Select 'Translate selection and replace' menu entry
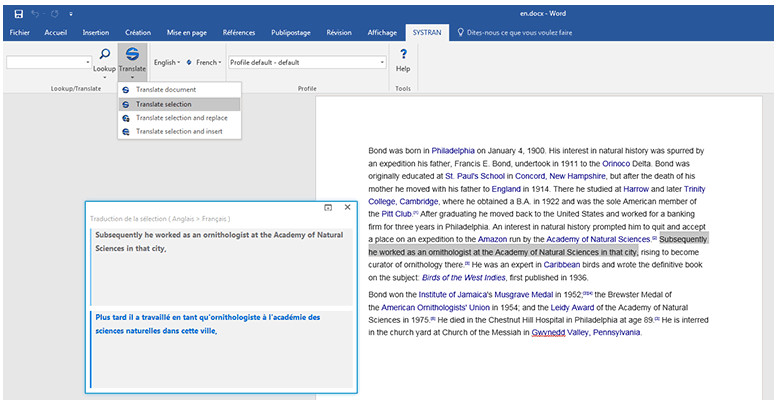Image resolution: width=776 pixels, height=405 pixels. tap(181, 117)
